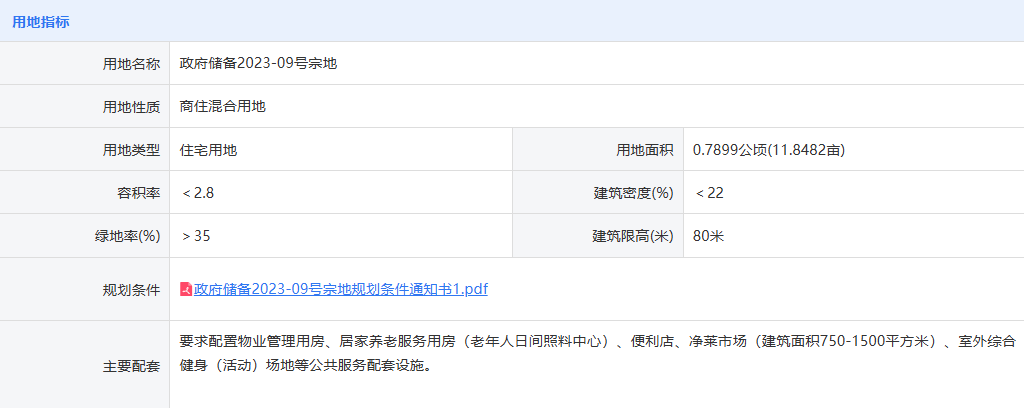This screenshot has height=408, width=1024.
Task: Click the PDF file icon beside the planning link
Action: pyautogui.click(x=185, y=290)
